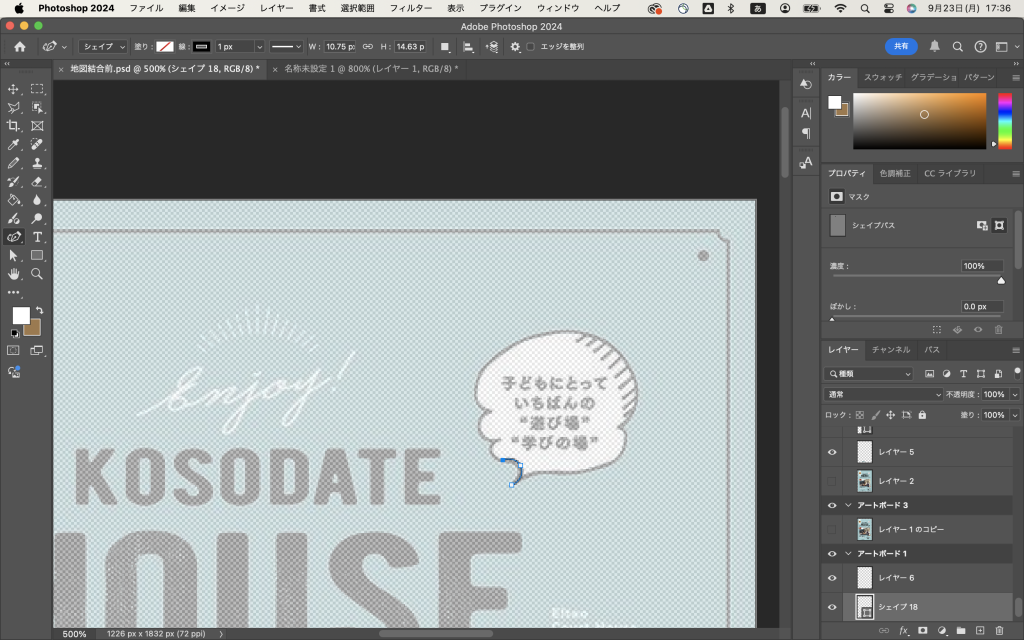This screenshot has height=640, width=1024.
Task: Click the shape width input field
Action: pos(340,47)
